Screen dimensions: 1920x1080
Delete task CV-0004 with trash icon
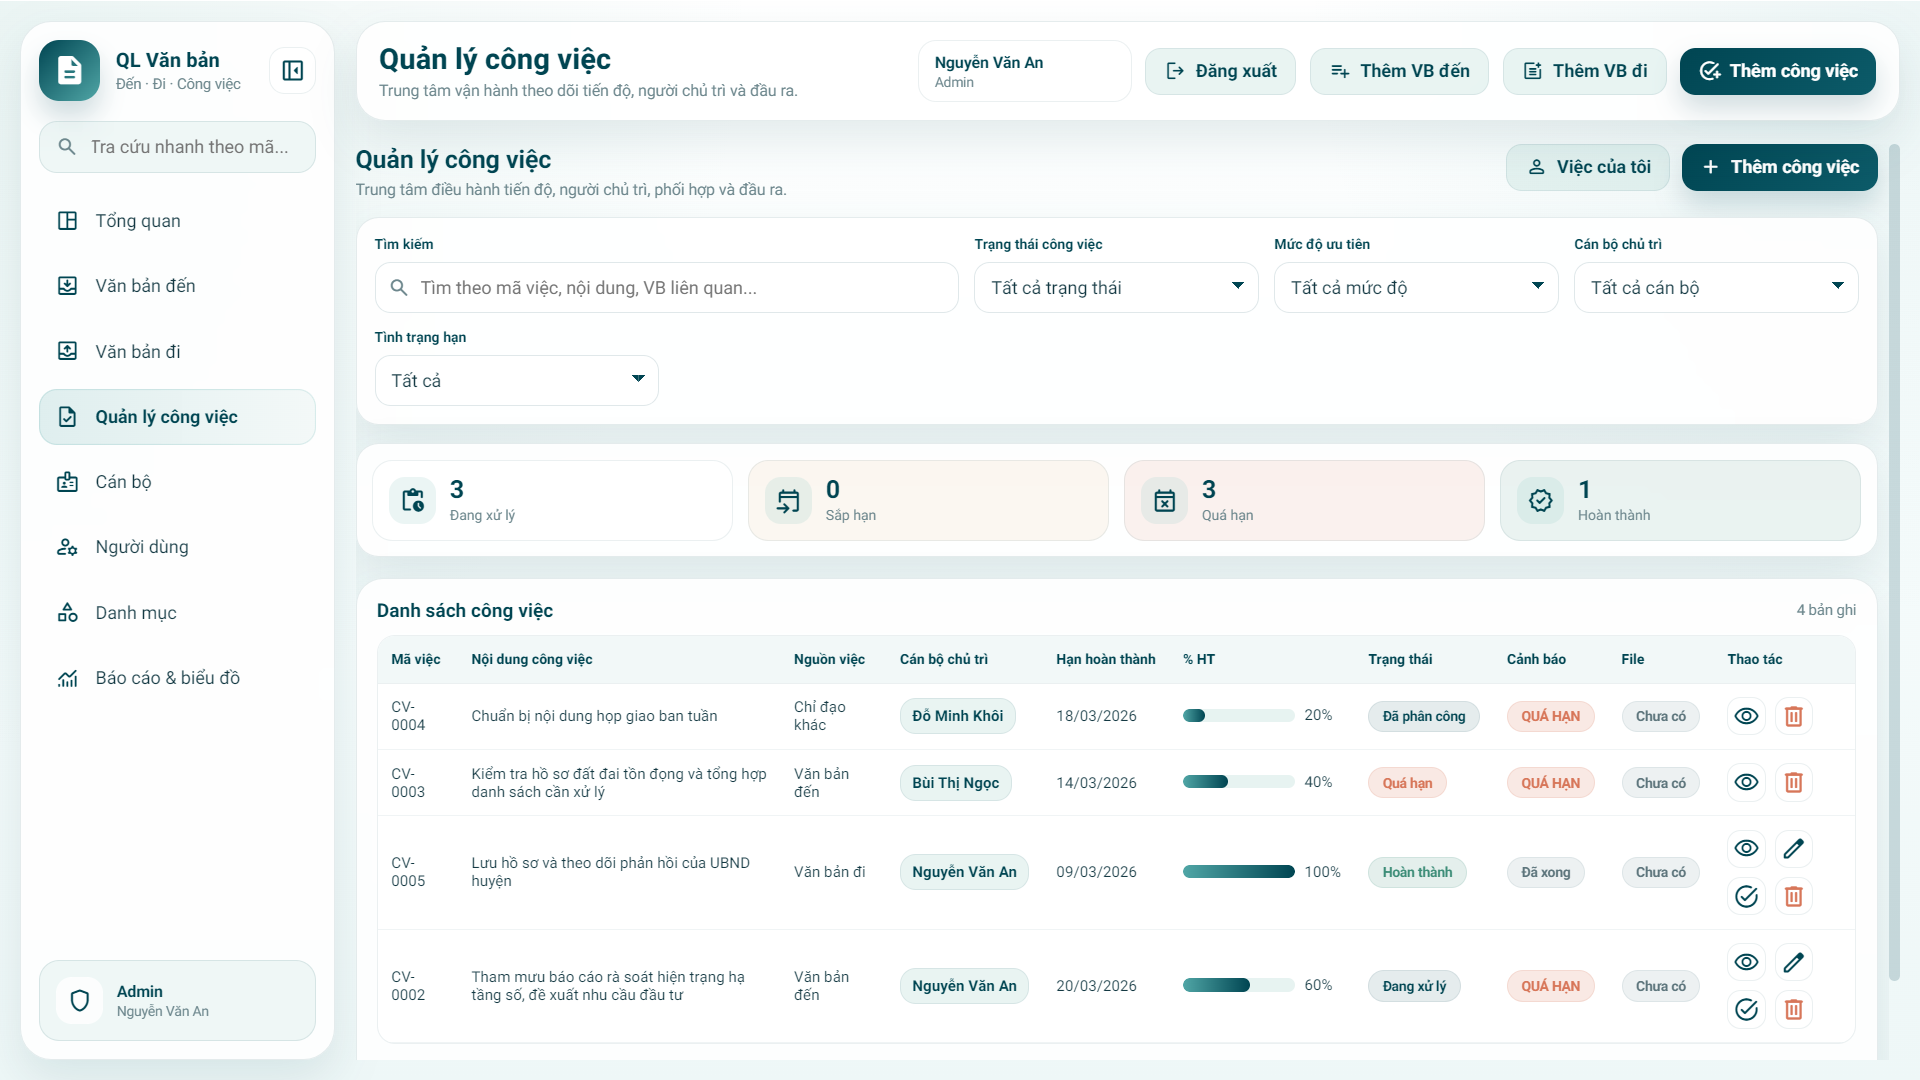(x=1793, y=716)
